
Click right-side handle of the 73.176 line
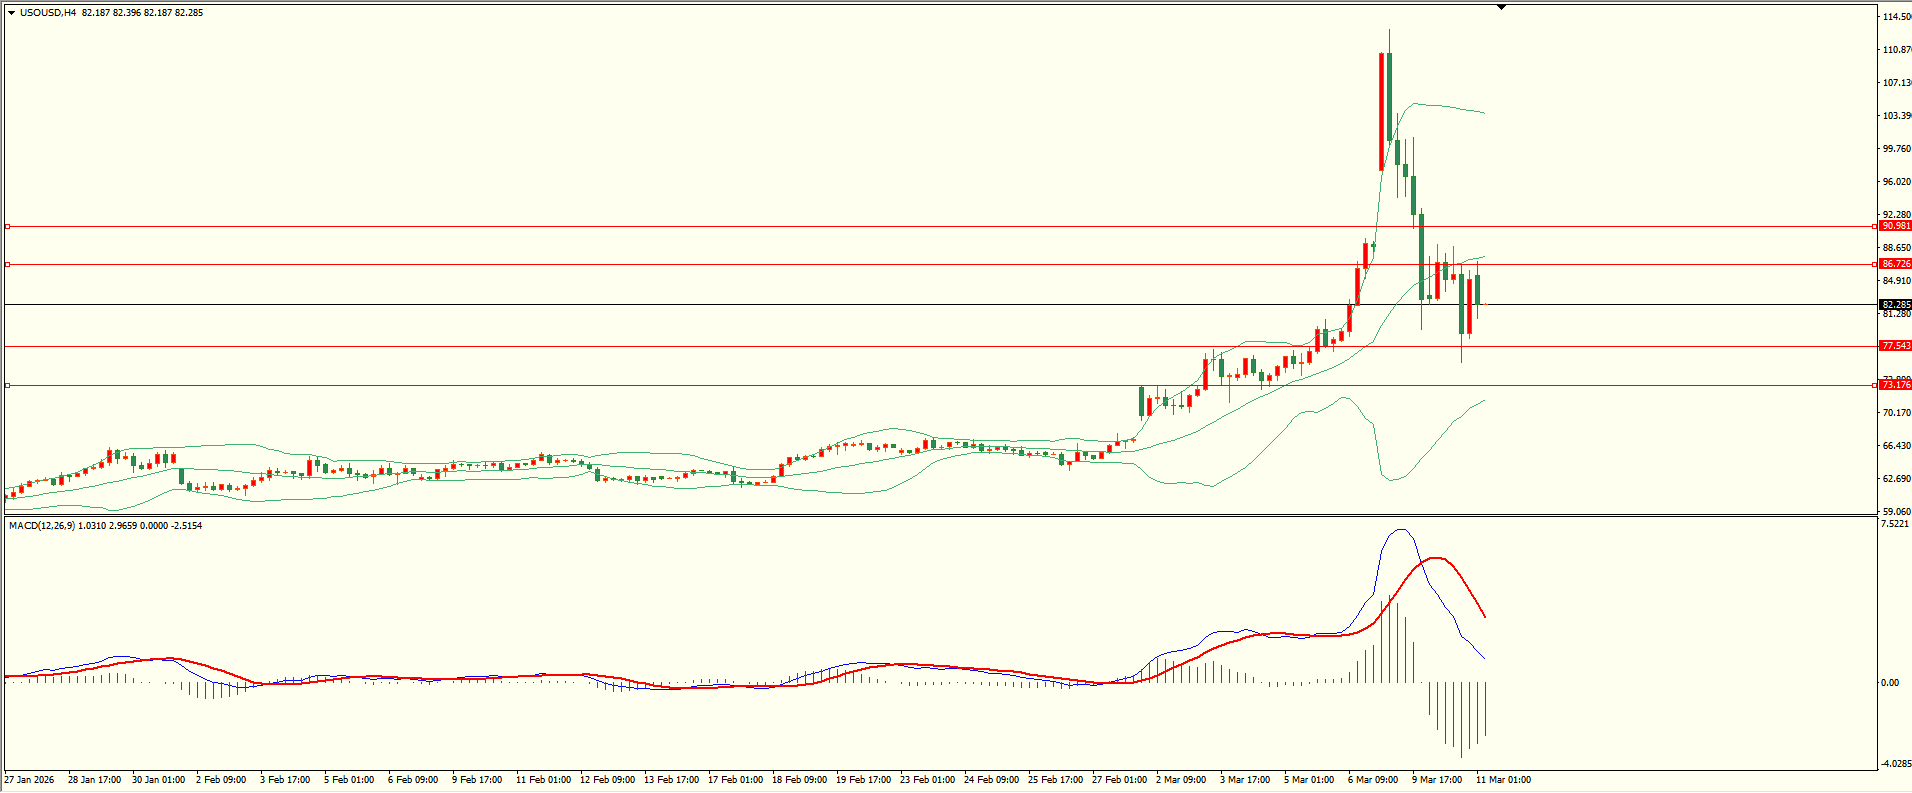click(x=1873, y=385)
